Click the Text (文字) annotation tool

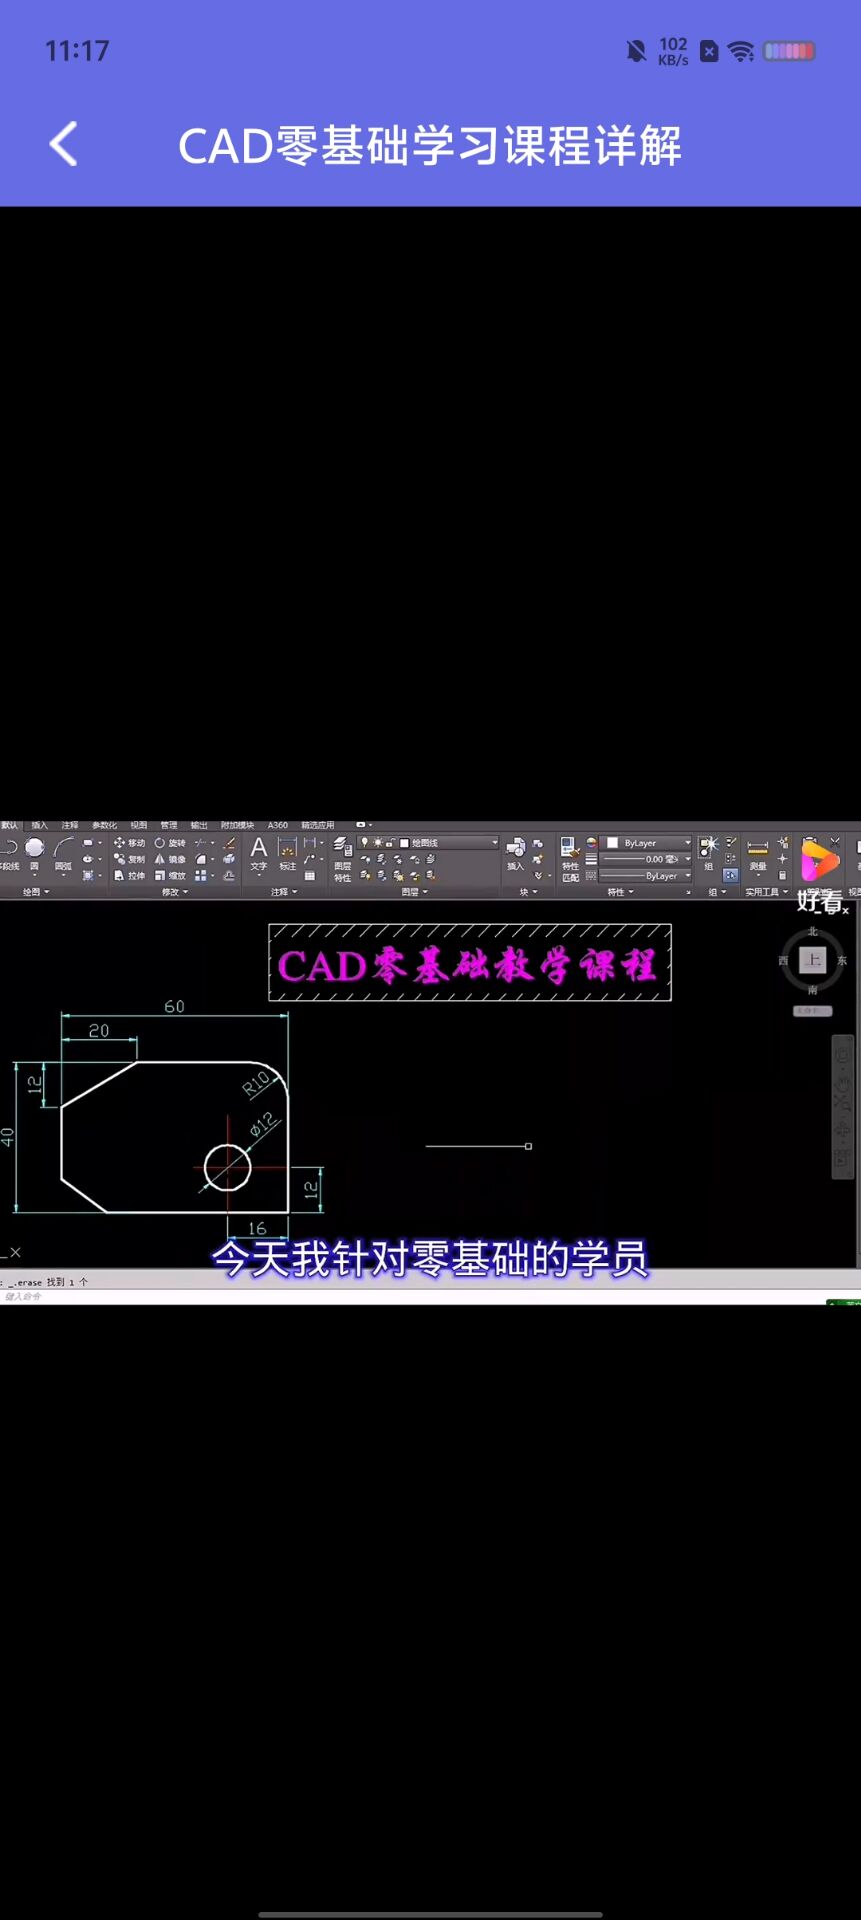coord(259,854)
